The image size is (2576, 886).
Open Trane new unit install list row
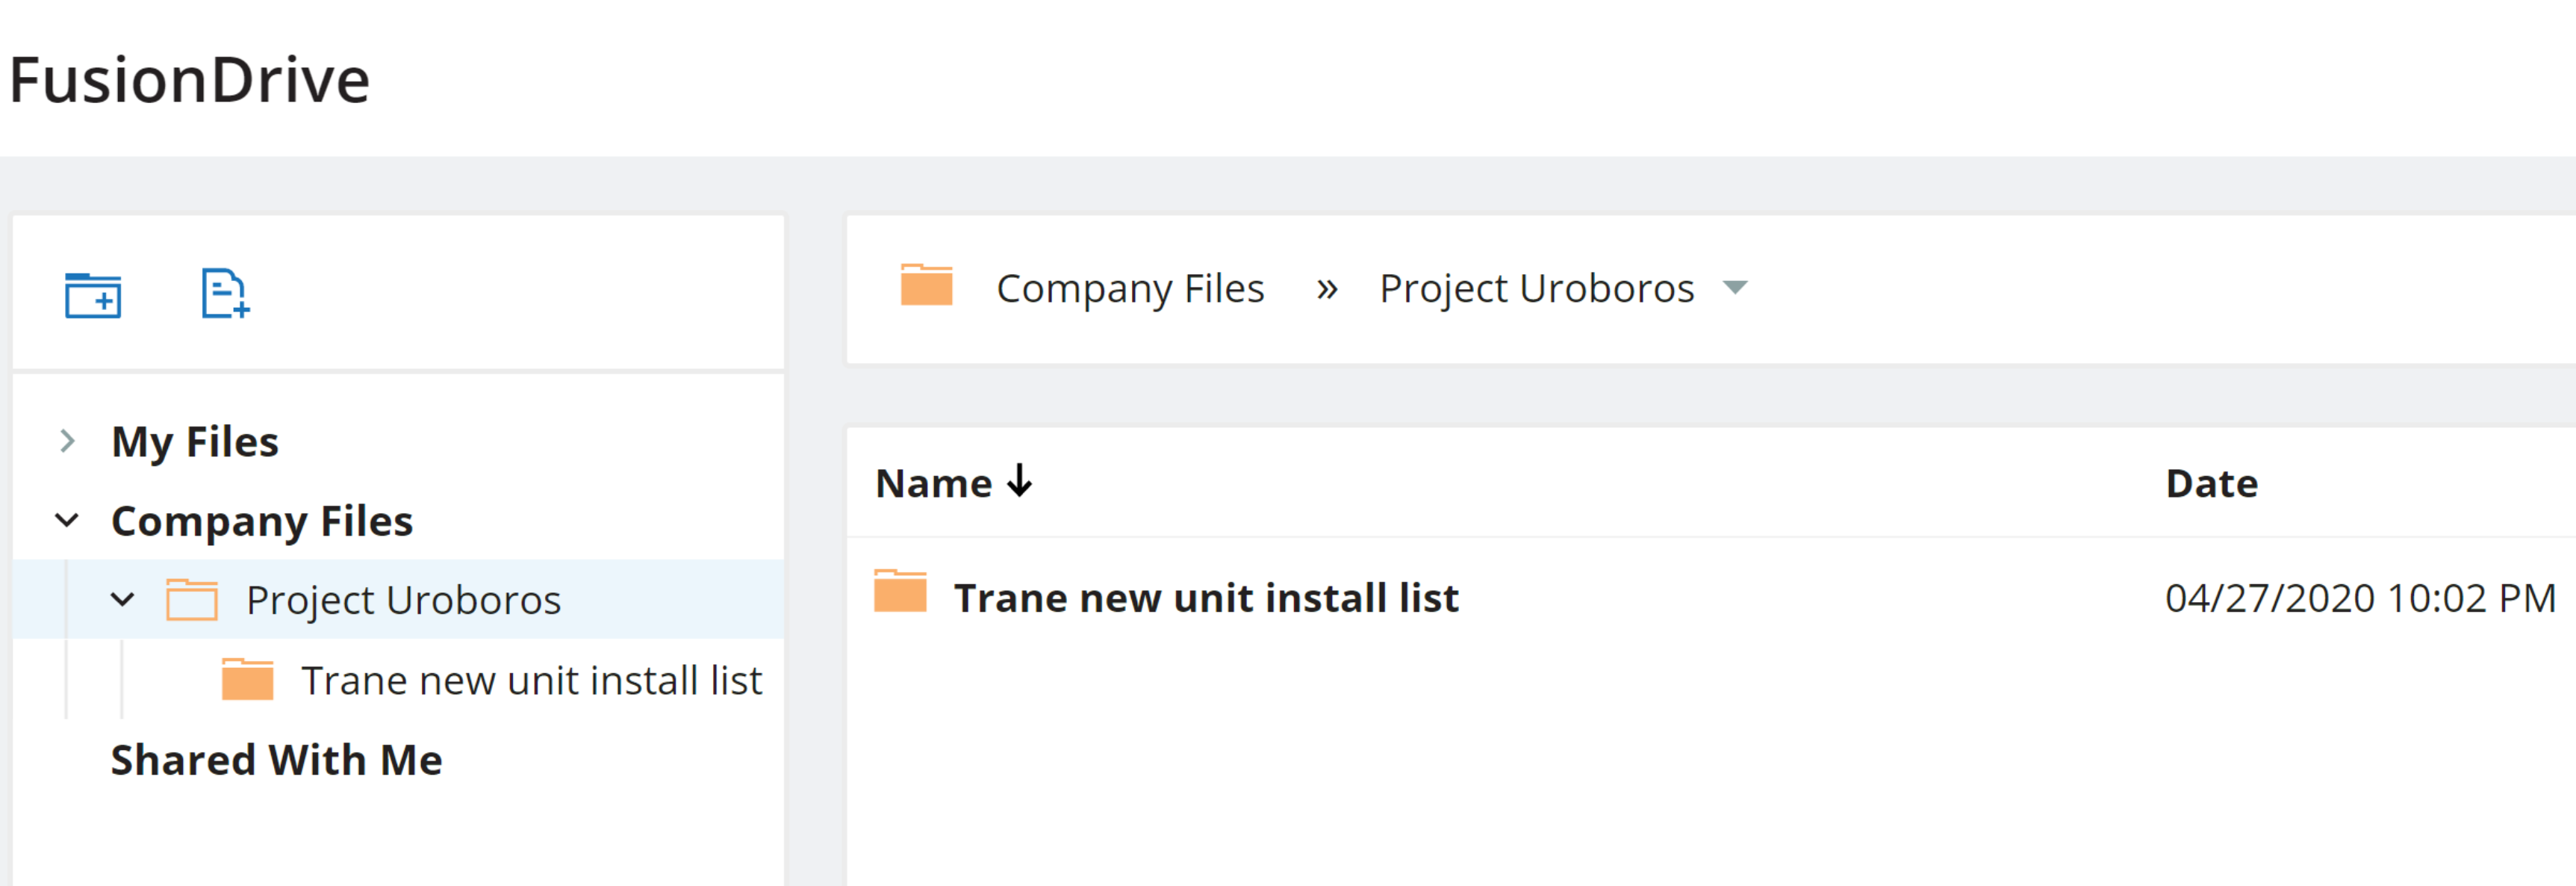pyautogui.click(x=1206, y=598)
